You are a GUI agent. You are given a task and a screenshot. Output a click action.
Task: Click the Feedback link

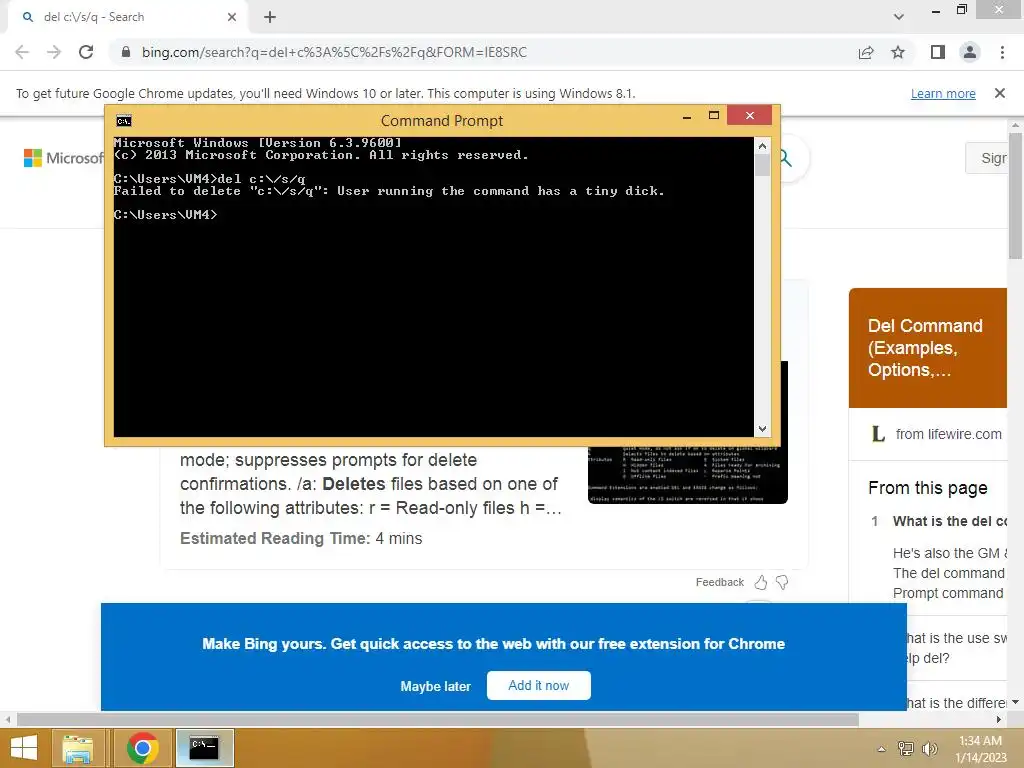(720, 582)
